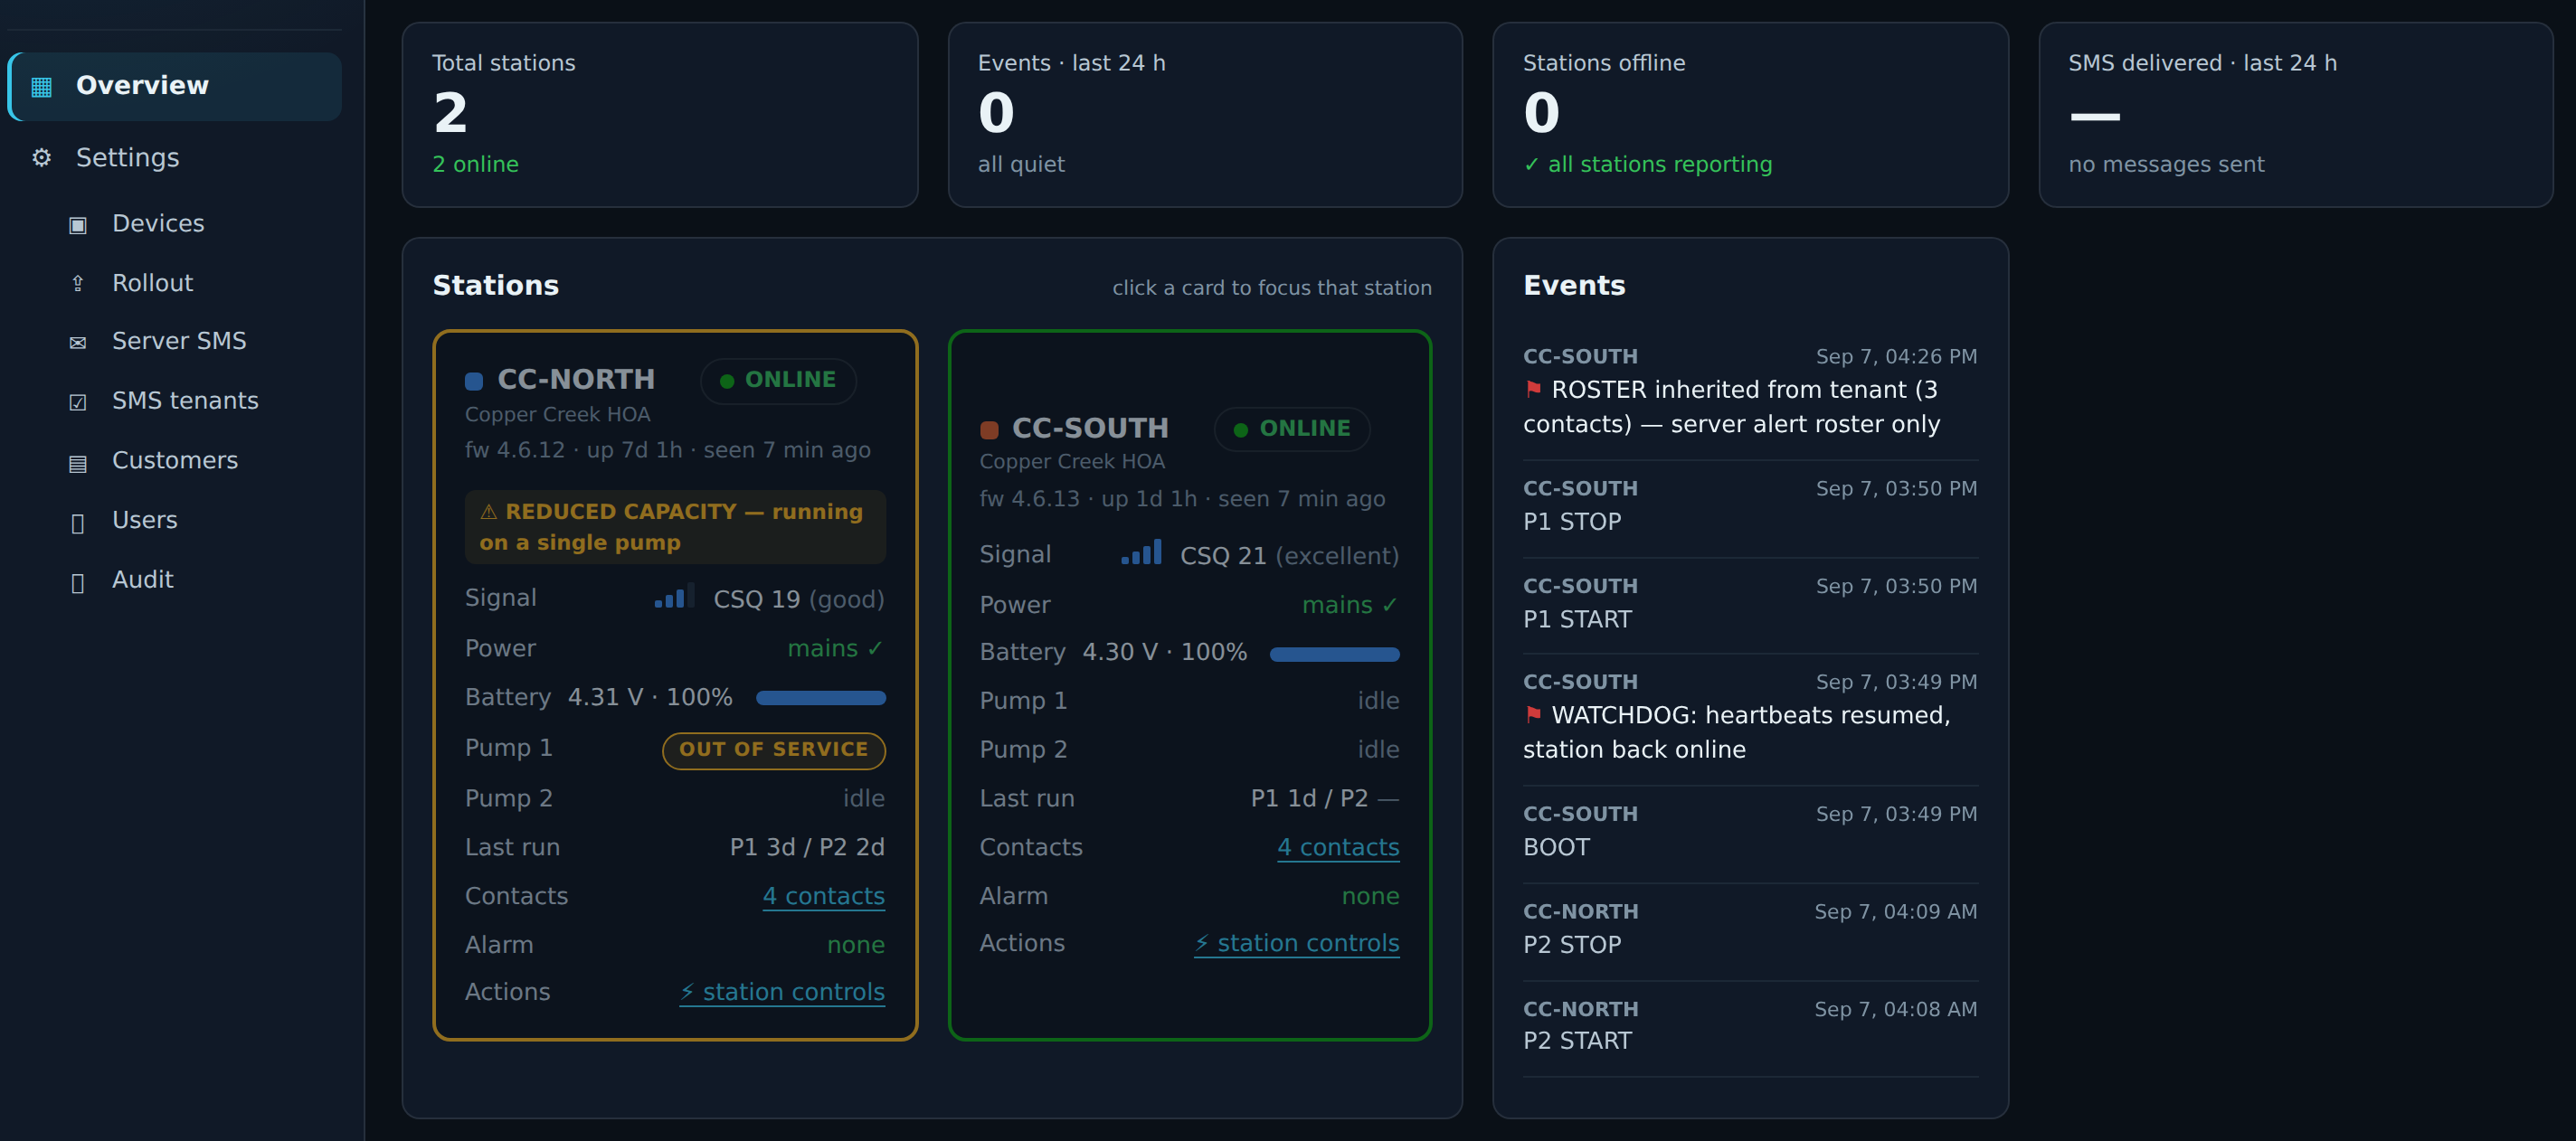
Task: Select the CC-SOUTH BOOT event
Action: (x=1750, y=832)
